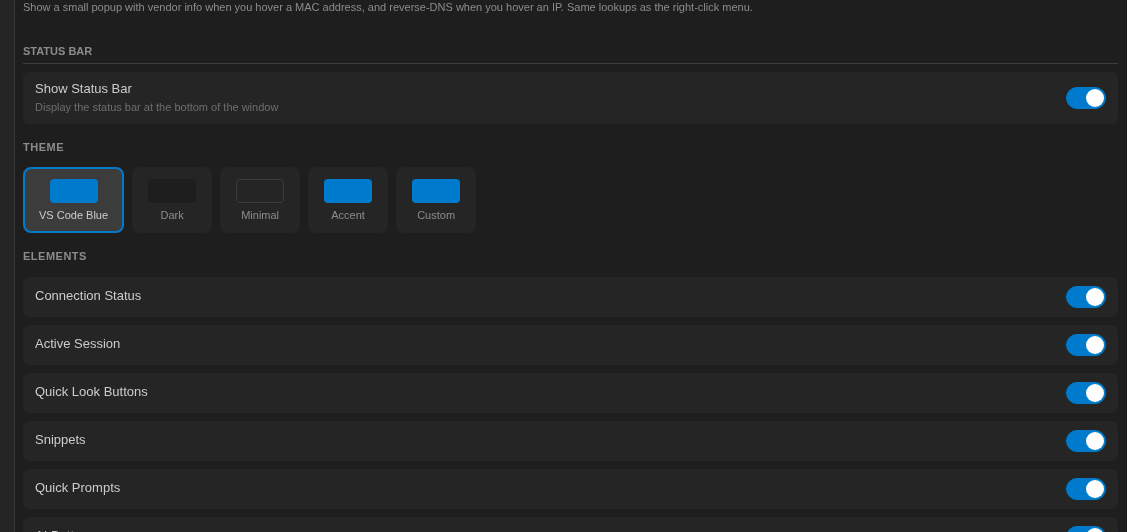Click the outlined swatch in Minimal theme

(259, 191)
